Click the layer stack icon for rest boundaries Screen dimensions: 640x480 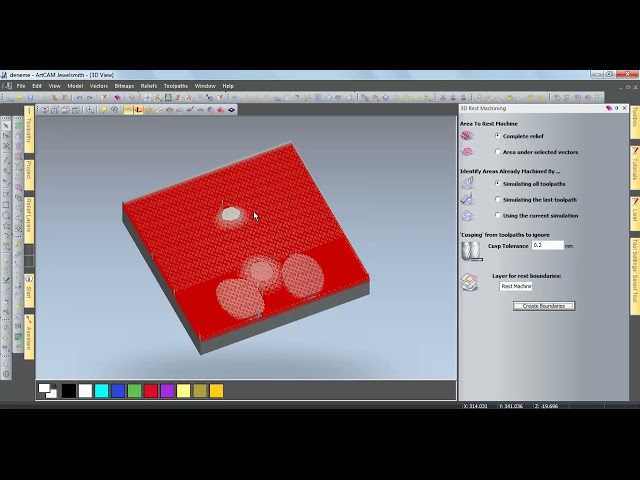[469, 282]
